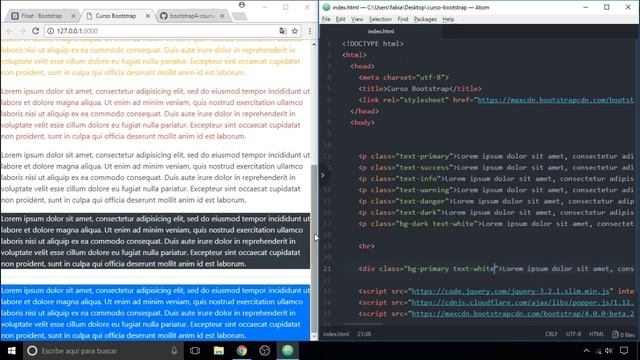Click the microphone icon in search box
Image resolution: width=640 pixels, height=360 pixels.
coord(174,351)
